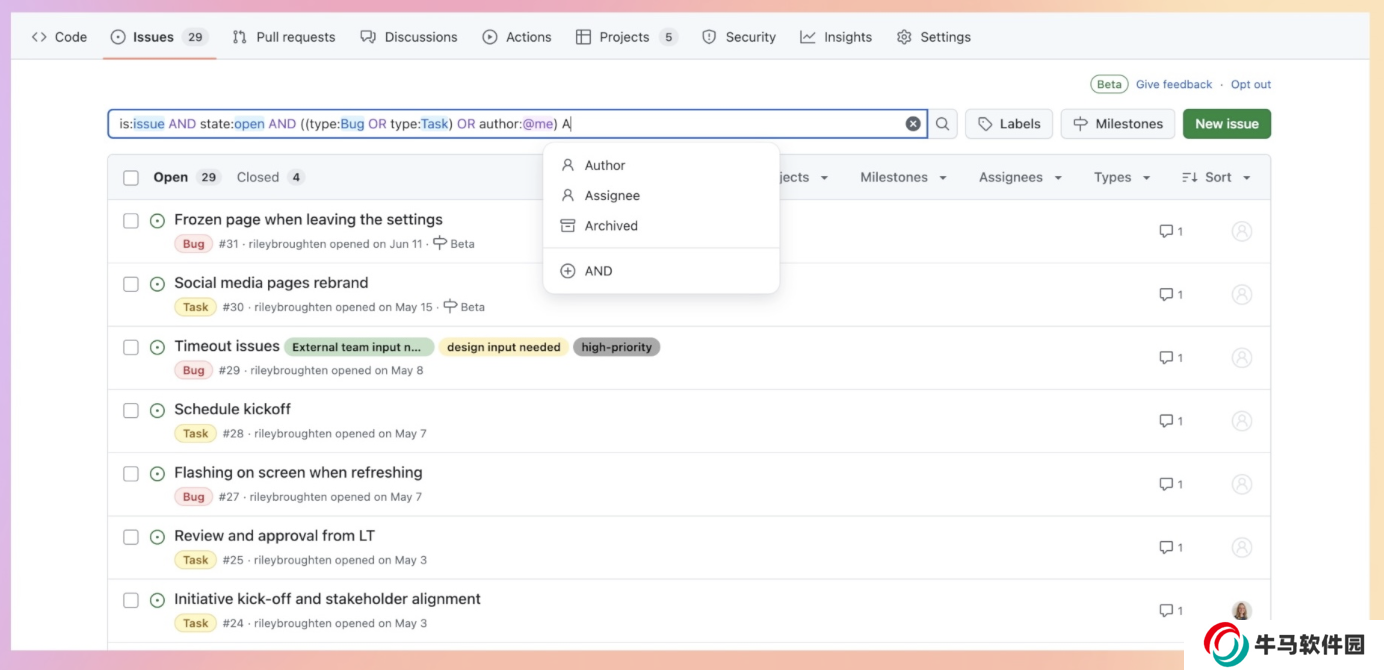Select checkbox for Review and approval from LT
Screen dimensions: 1384x670
point(131,537)
